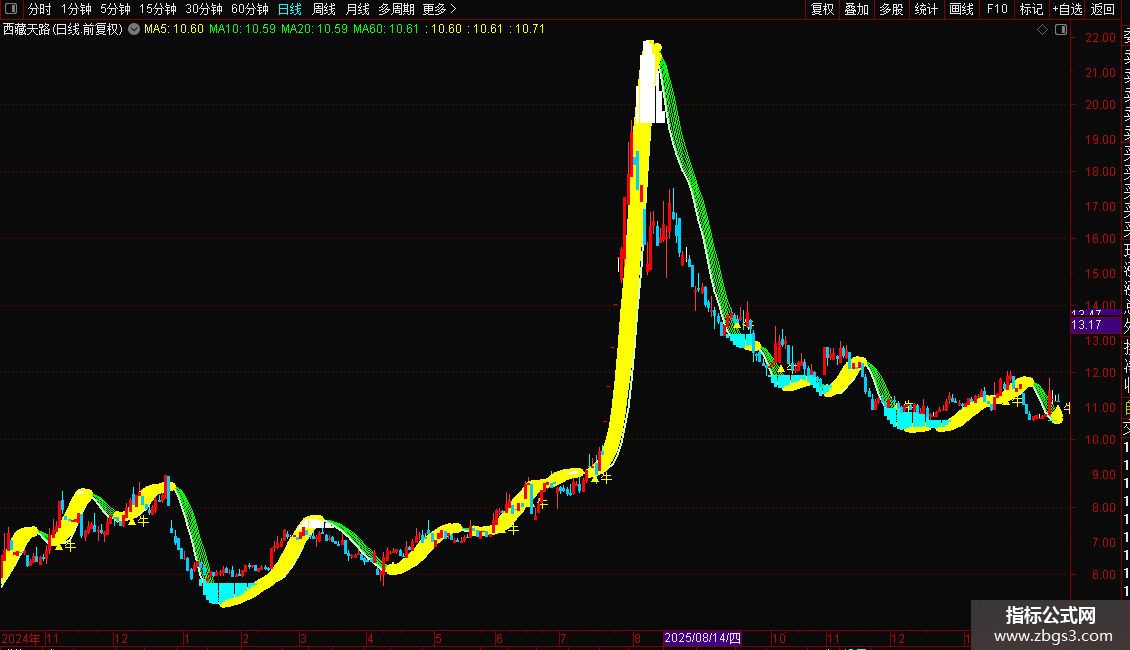
Task: Open the F10 company info page
Action: tap(997, 9)
